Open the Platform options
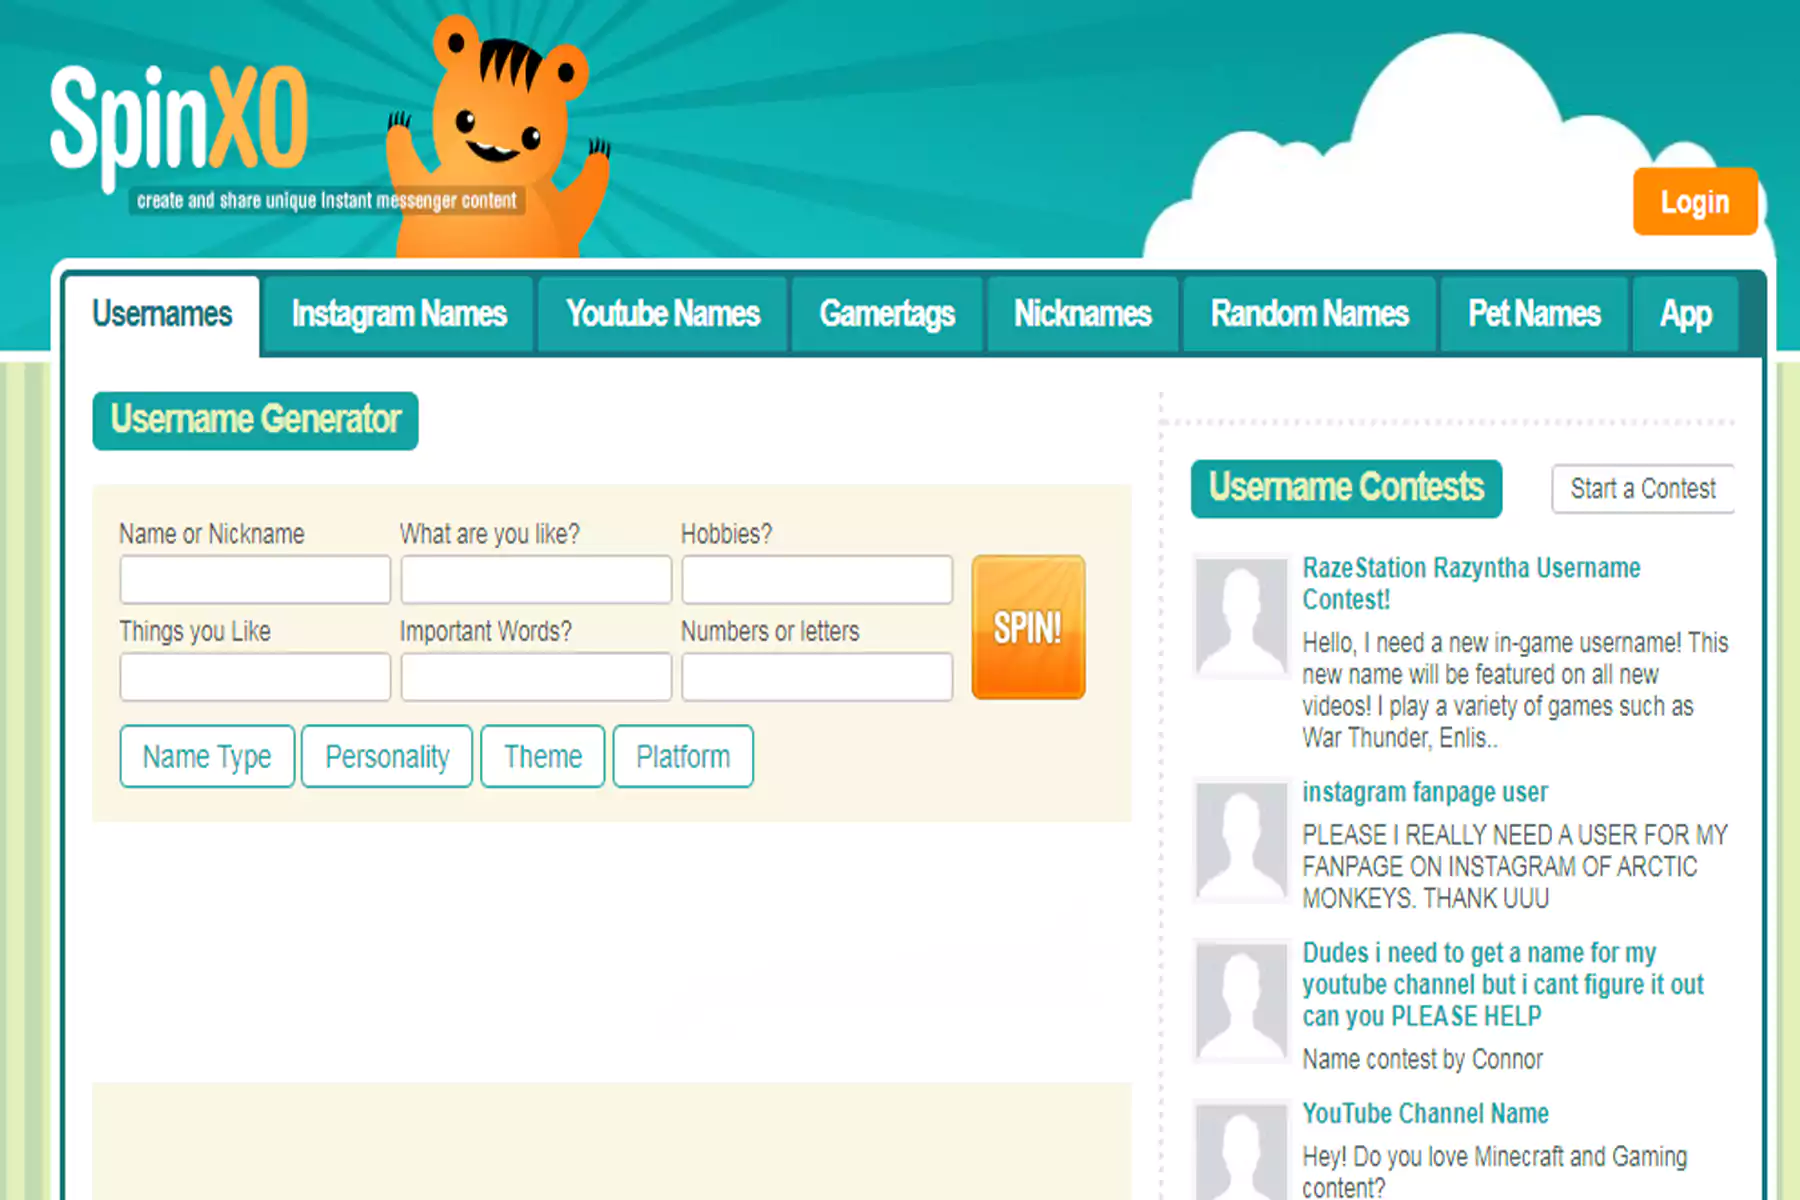Screen dimensions: 1800x1200 [x=683, y=757]
